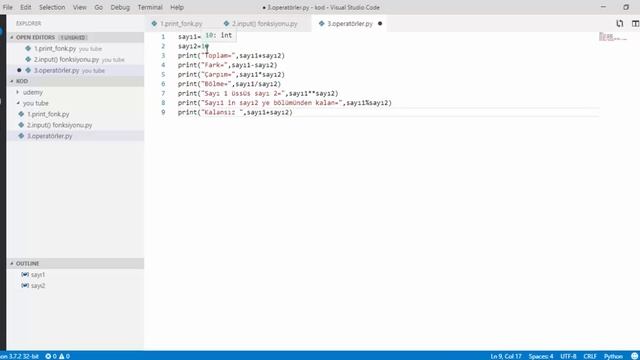Click the variable icon beside sayı2 in Outline
Image resolution: width=640 pixels, height=360 pixels.
[25, 286]
